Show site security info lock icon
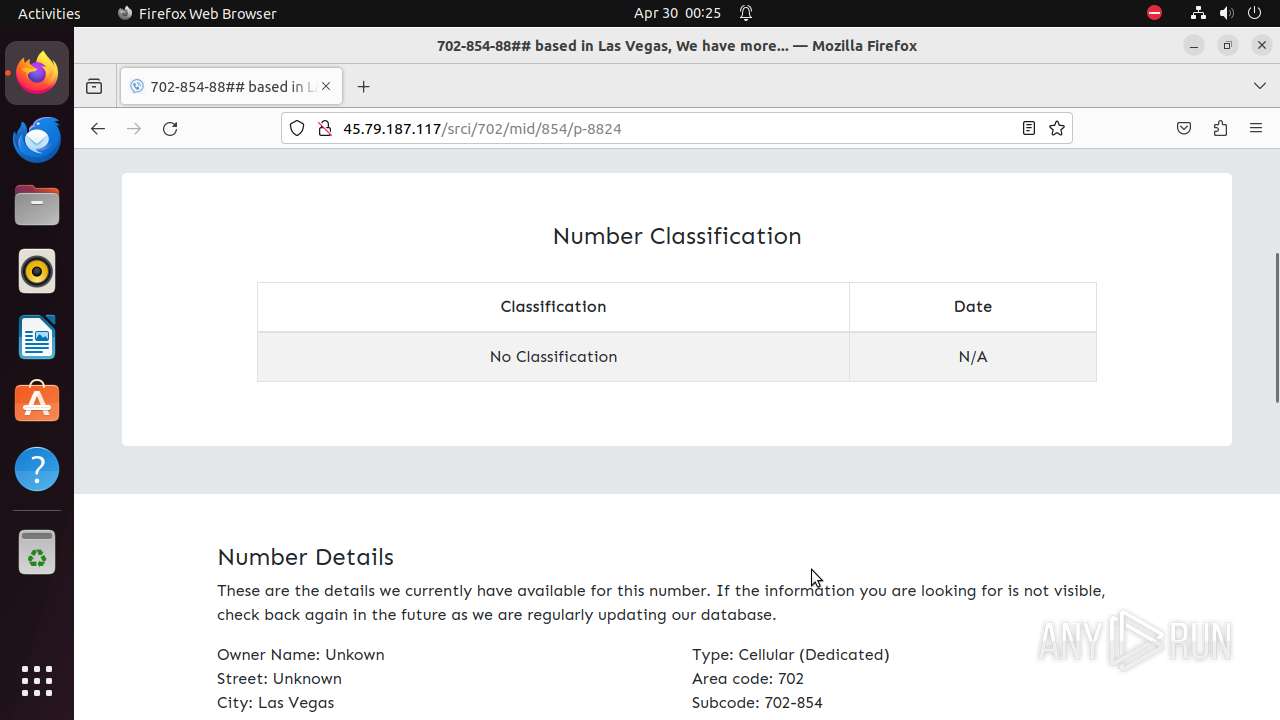Screen dimensions: 1280x720 pos(324,128)
